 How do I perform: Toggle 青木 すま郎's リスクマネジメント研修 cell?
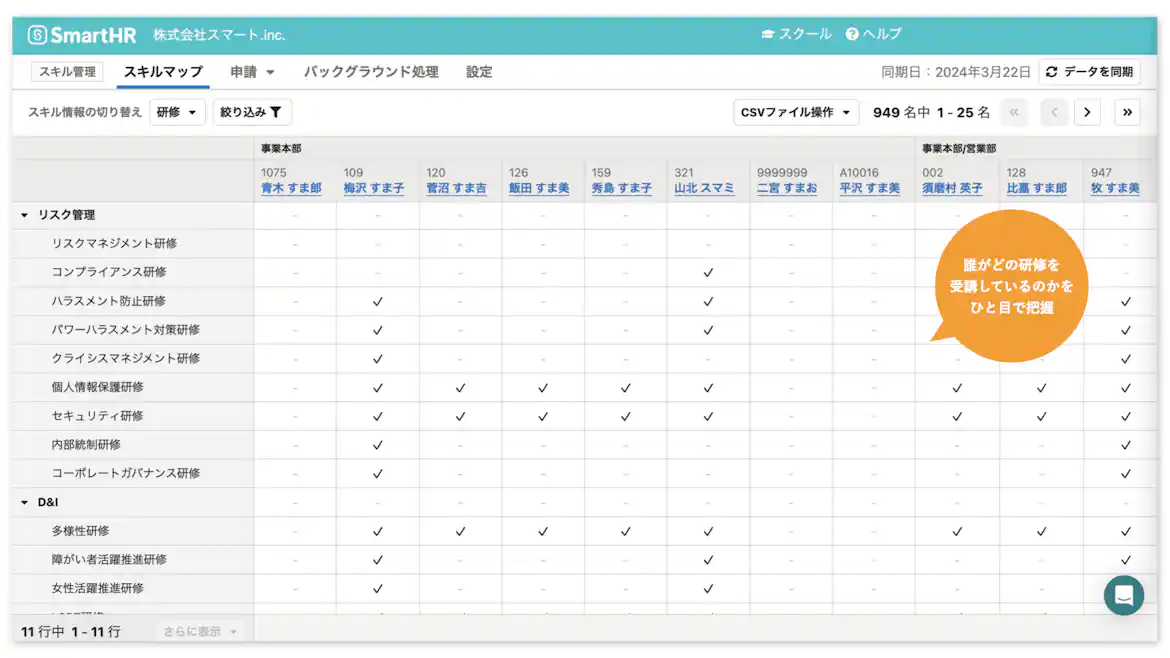point(295,243)
